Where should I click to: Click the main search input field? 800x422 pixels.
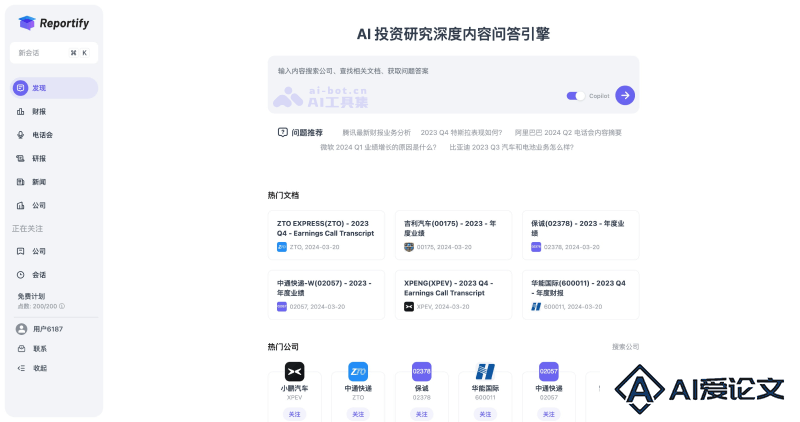click(453, 85)
